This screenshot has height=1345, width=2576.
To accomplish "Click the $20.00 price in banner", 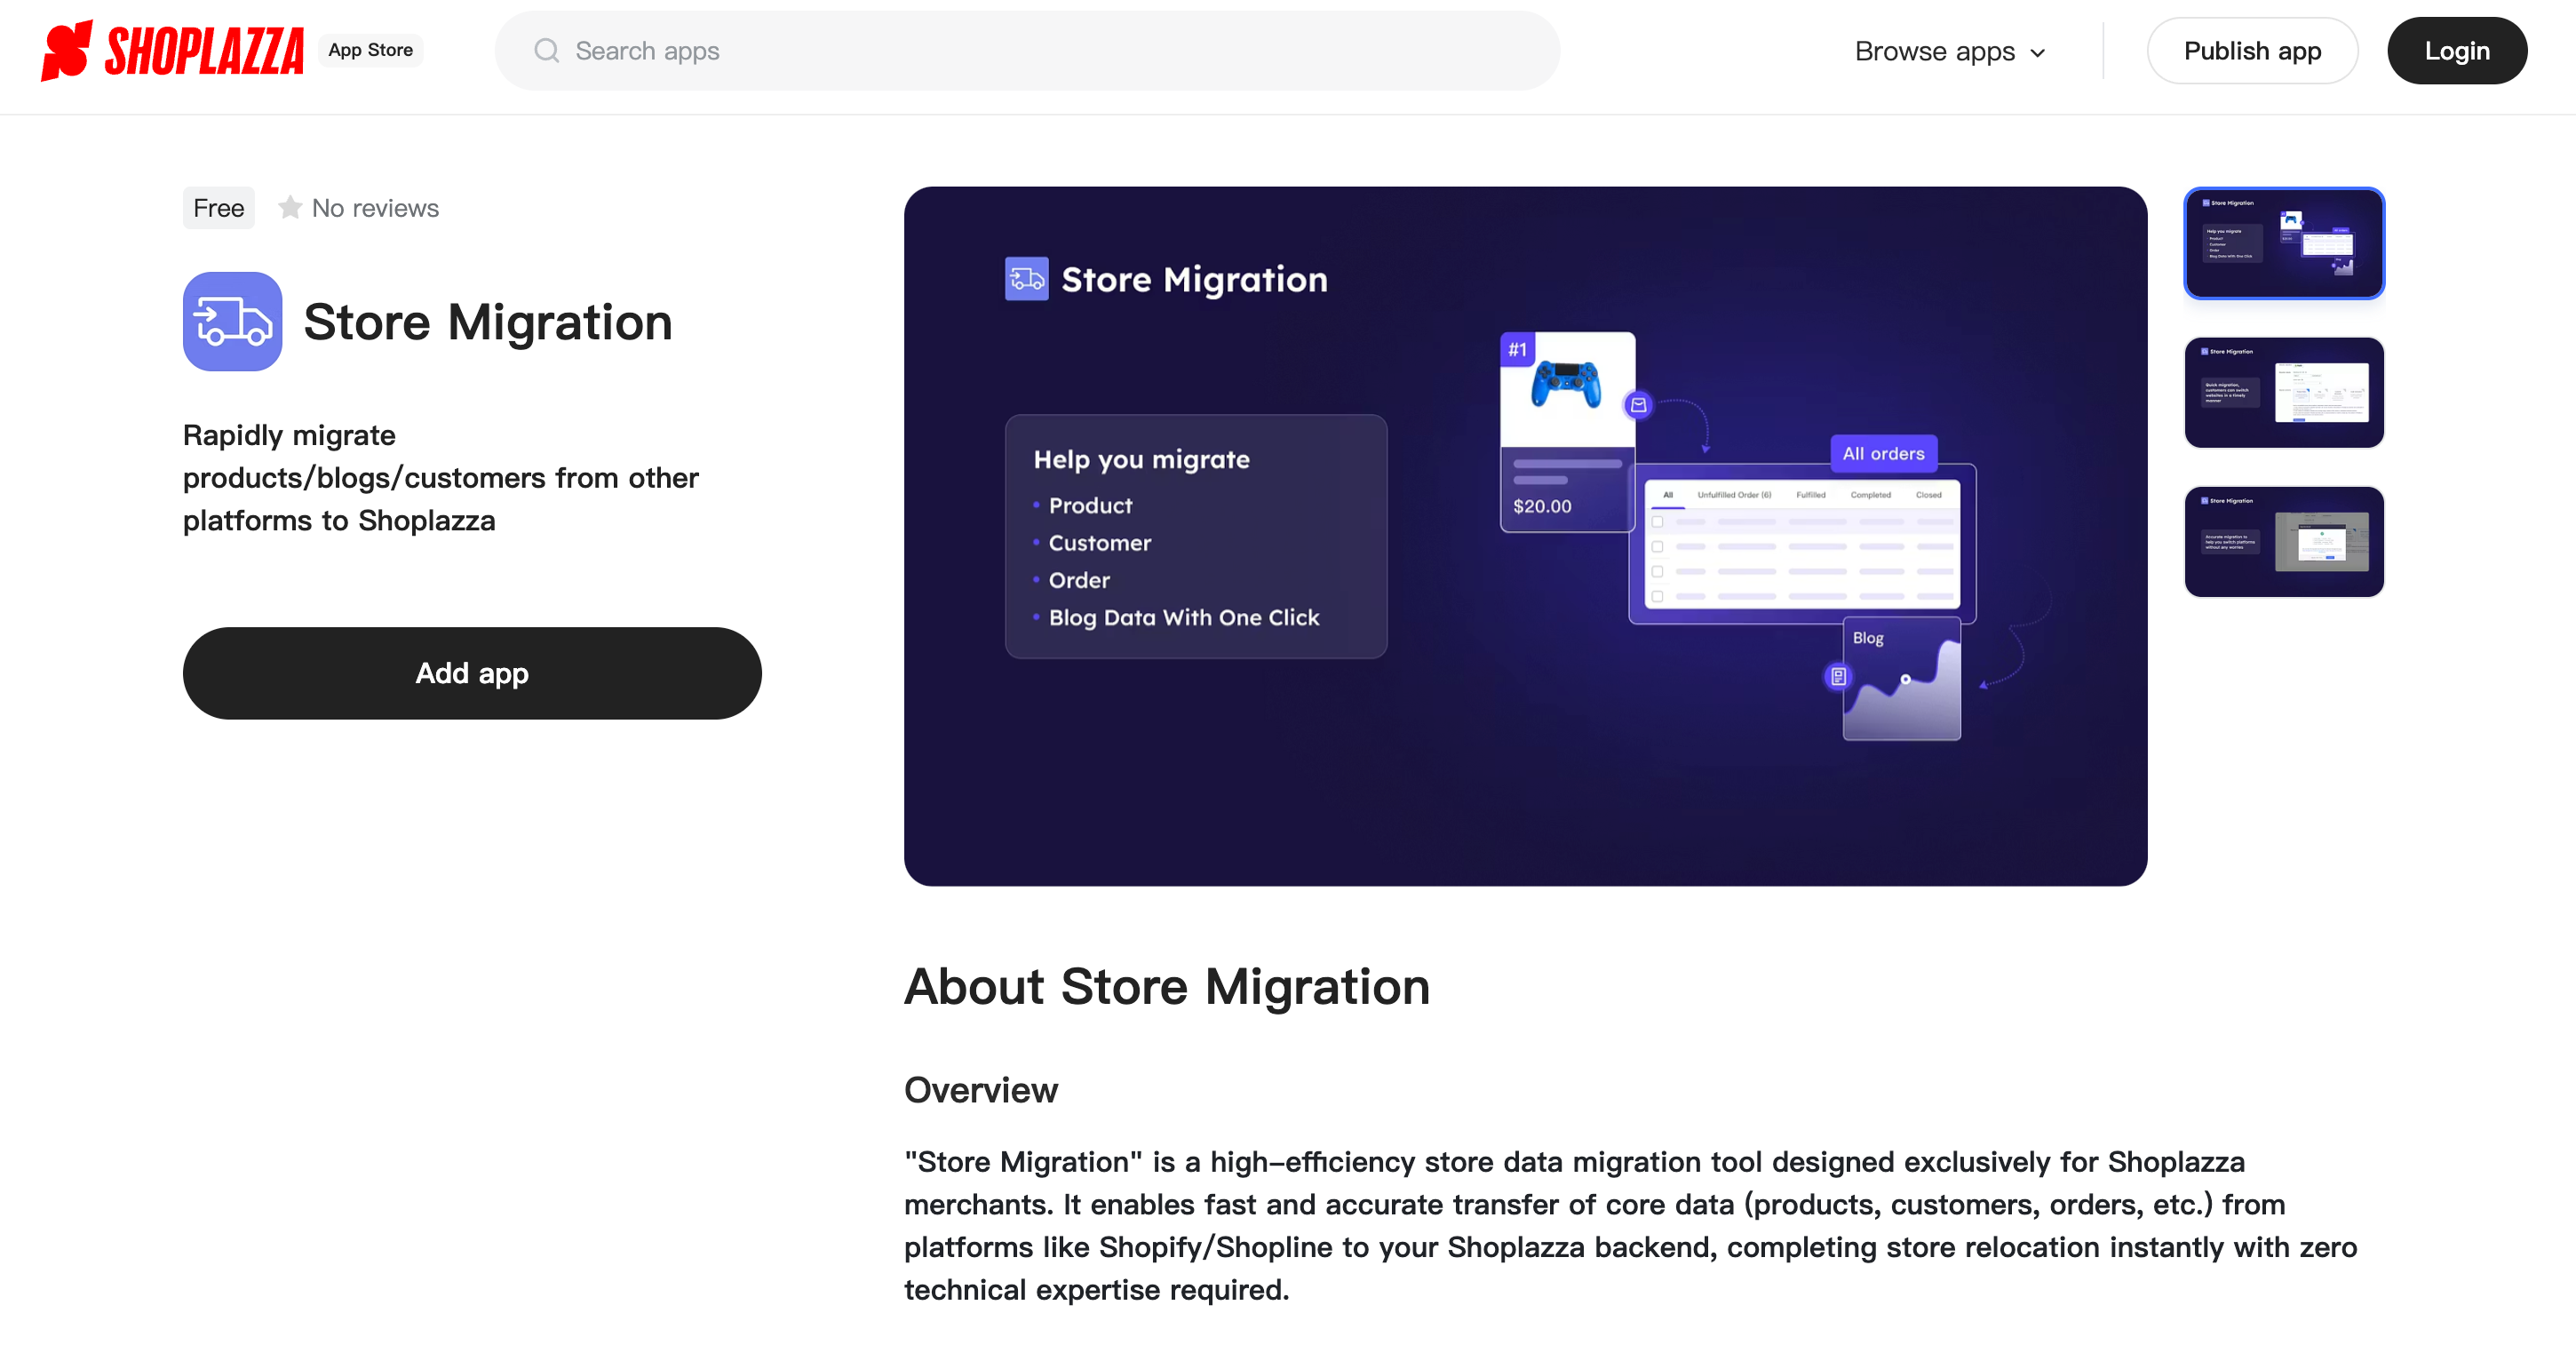I will click(1542, 506).
